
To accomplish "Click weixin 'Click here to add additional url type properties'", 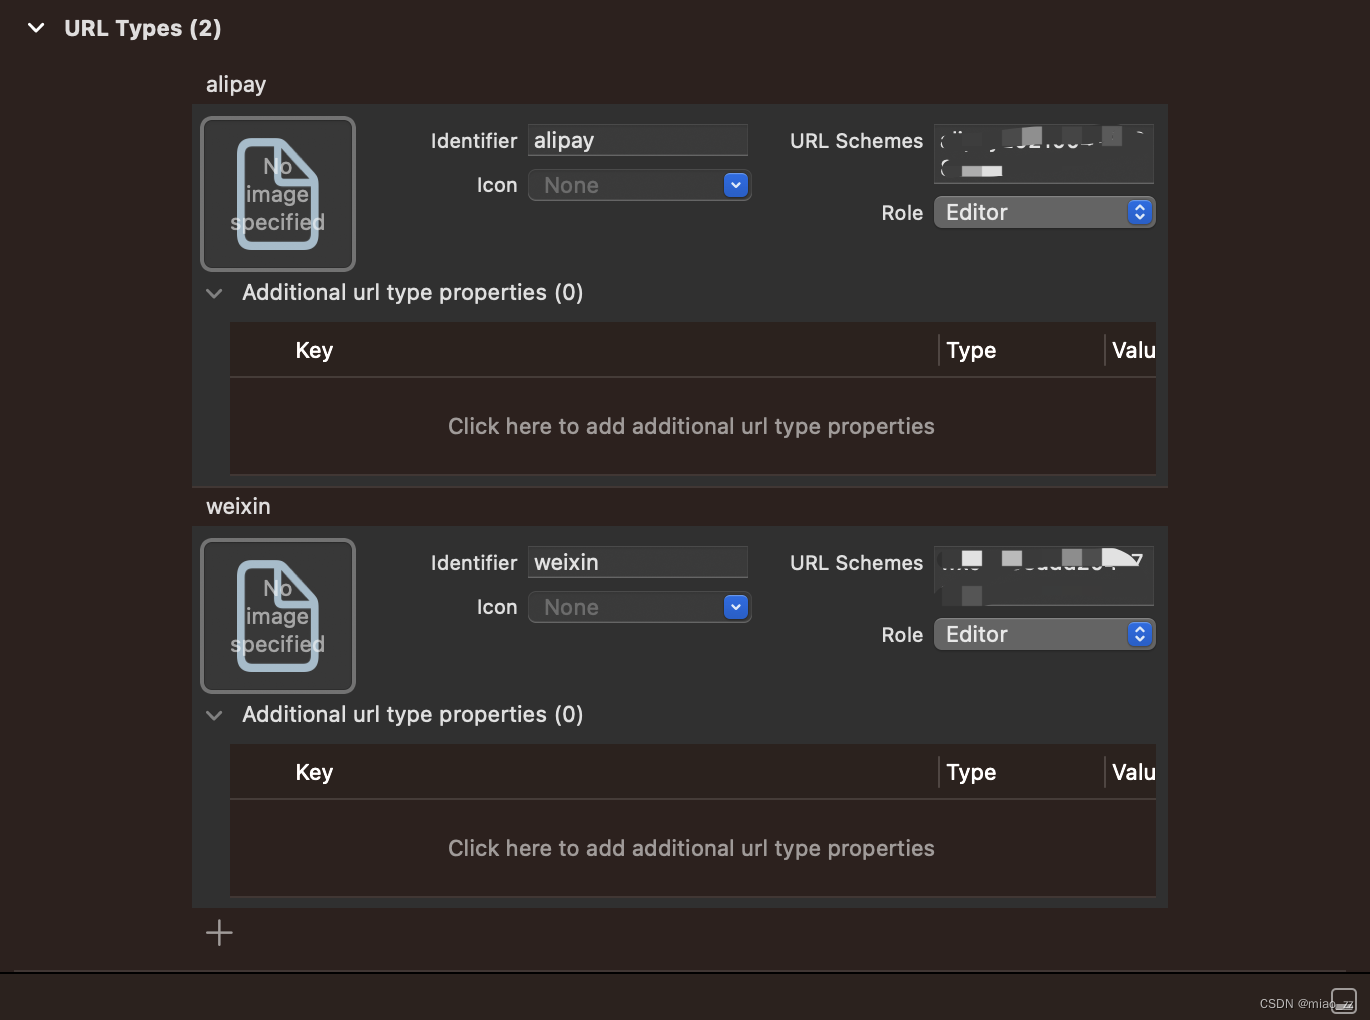I will click(691, 848).
